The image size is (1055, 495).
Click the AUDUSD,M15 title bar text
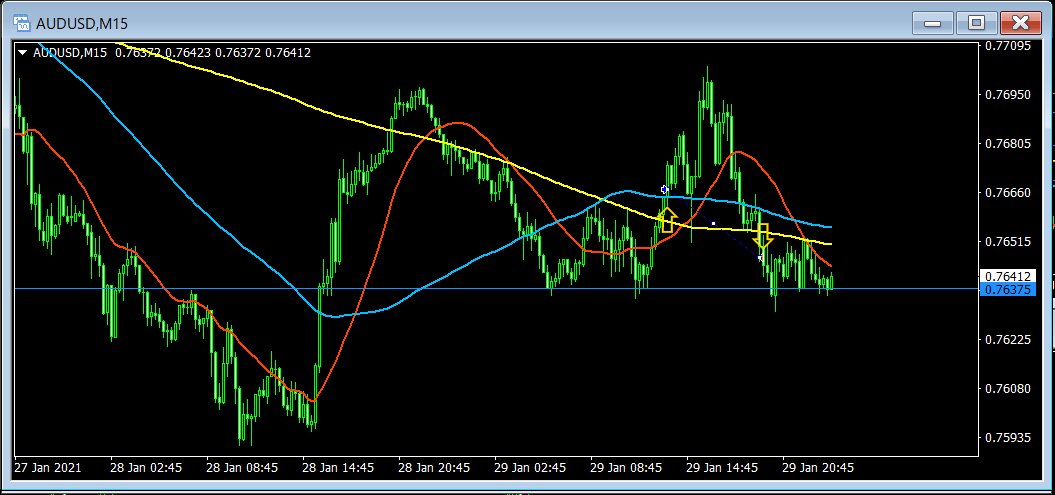pyautogui.click(x=82, y=24)
